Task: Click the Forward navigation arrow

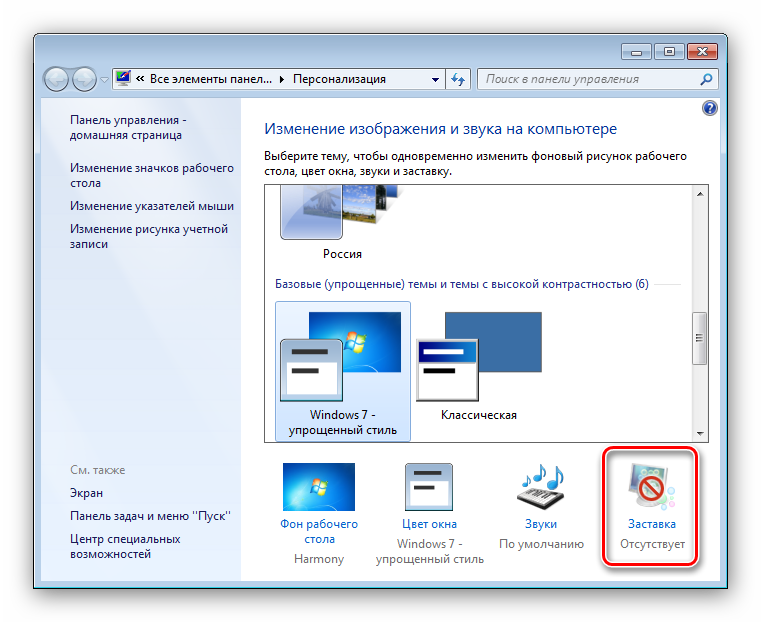Action: pyautogui.click(x=84, y=79)
